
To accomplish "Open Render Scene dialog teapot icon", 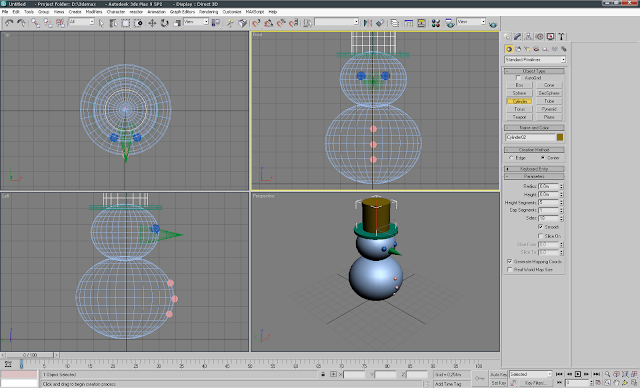I will pyautogui.click(x=449, y=23).
